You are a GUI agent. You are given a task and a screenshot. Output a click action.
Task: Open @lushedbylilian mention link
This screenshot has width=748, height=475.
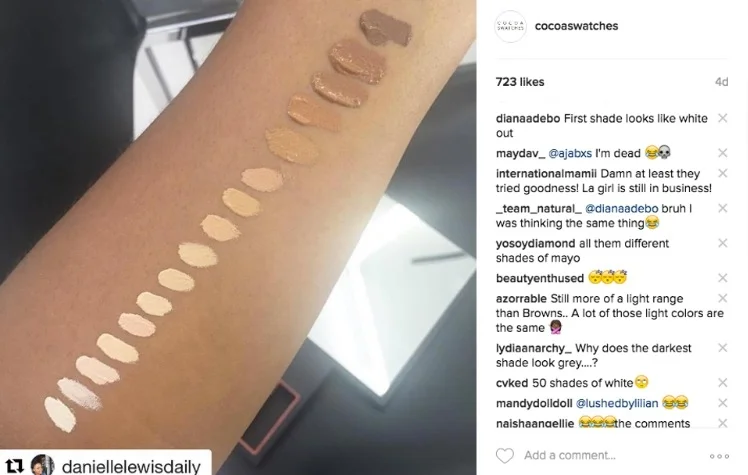617,403
